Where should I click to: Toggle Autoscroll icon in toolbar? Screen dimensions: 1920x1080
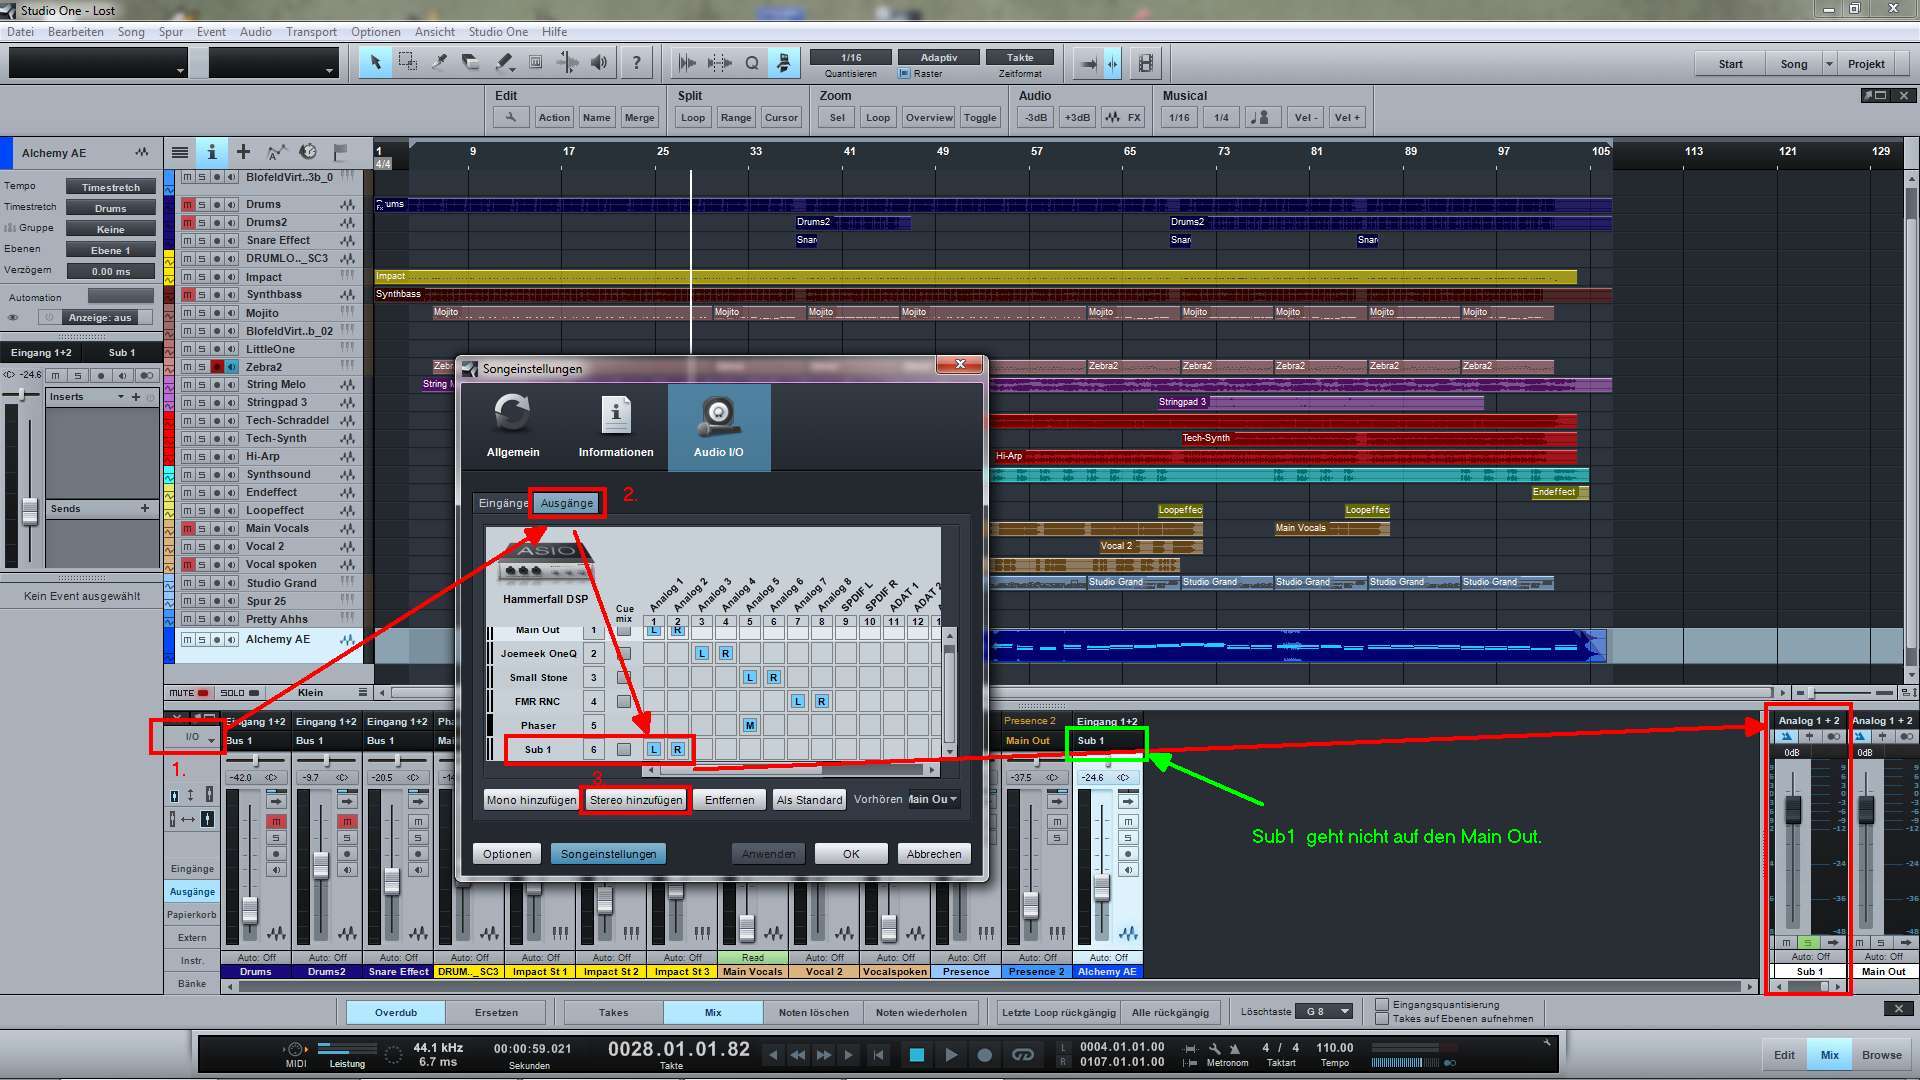(1088, 64)
